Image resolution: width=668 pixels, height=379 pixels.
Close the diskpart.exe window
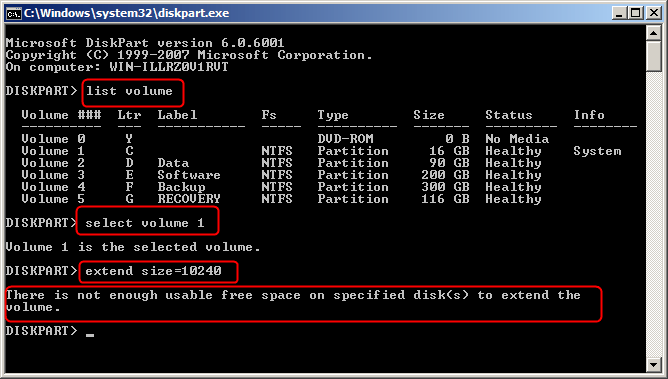[x=653, y=13]
